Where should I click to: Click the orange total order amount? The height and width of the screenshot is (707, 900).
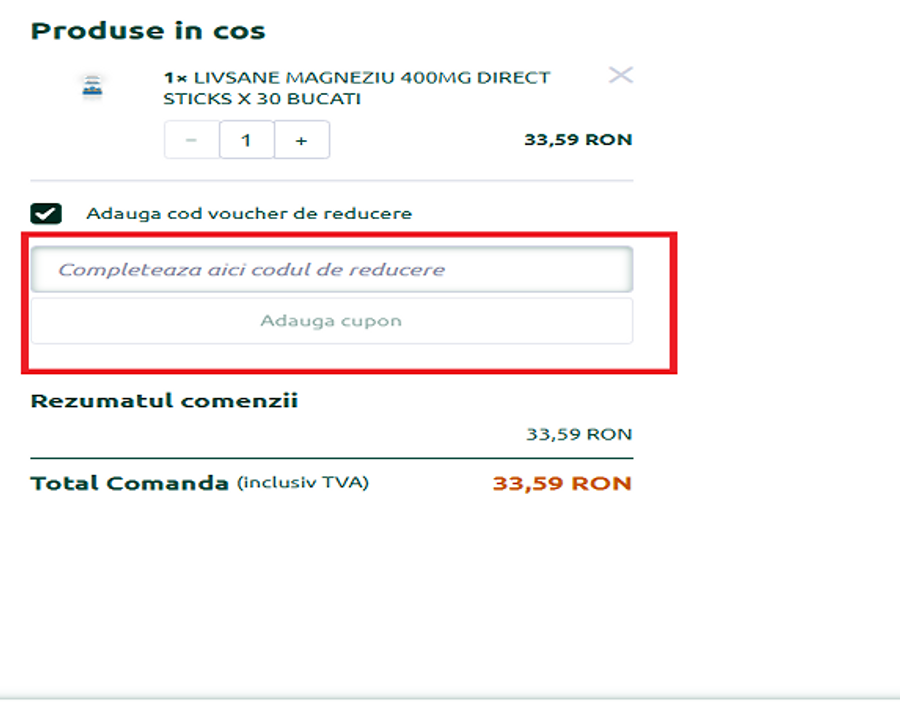tap(562, 484)
